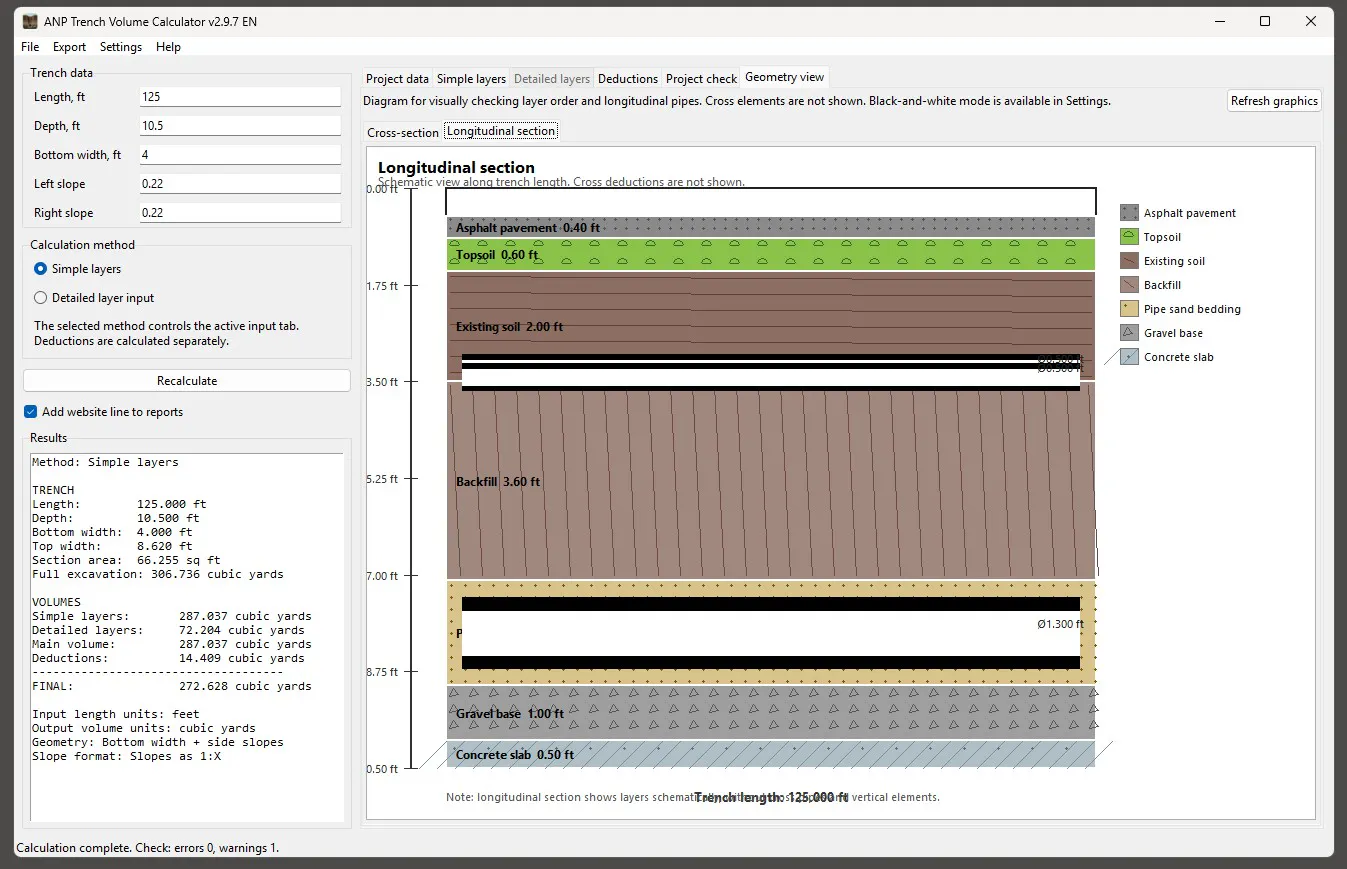Click the Left slope input field
The image size is (1347, 869).
tap(240, 184)
